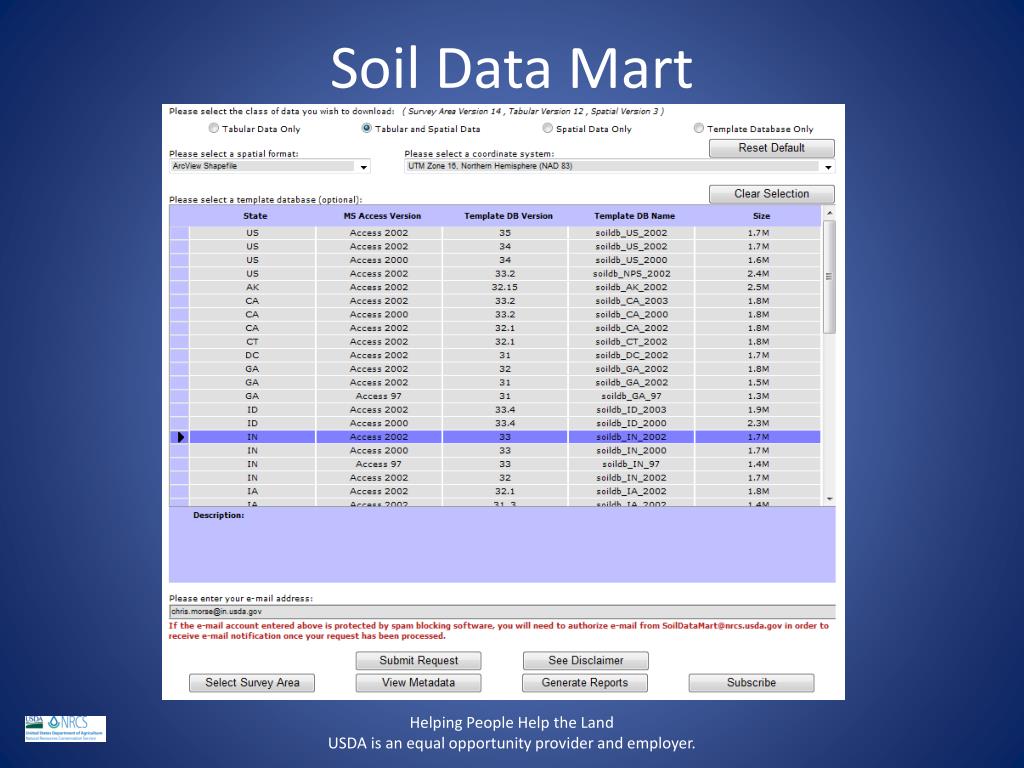The image size is (1024, 768).
Task: Click the Template DB Version column header
Action: pos(508,216)
